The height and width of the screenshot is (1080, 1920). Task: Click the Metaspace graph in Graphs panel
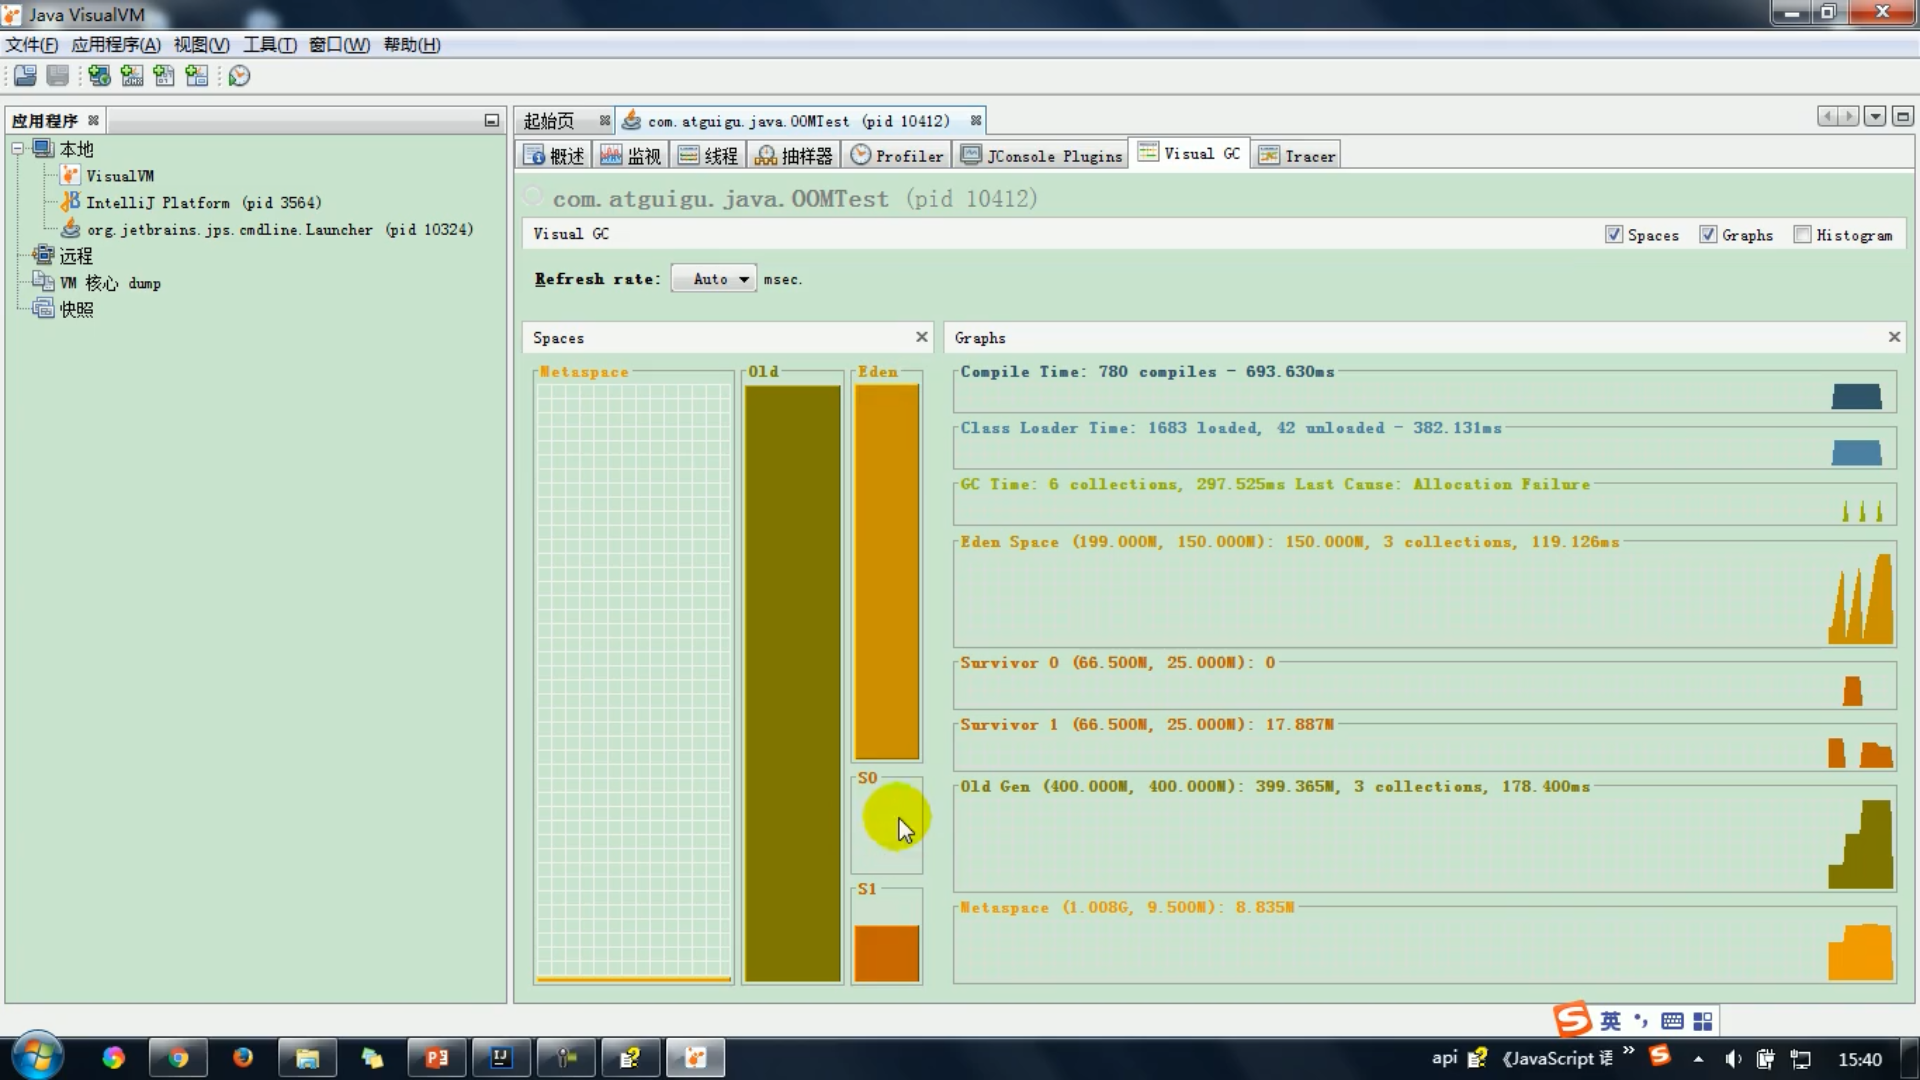[x=1424, y=945]
